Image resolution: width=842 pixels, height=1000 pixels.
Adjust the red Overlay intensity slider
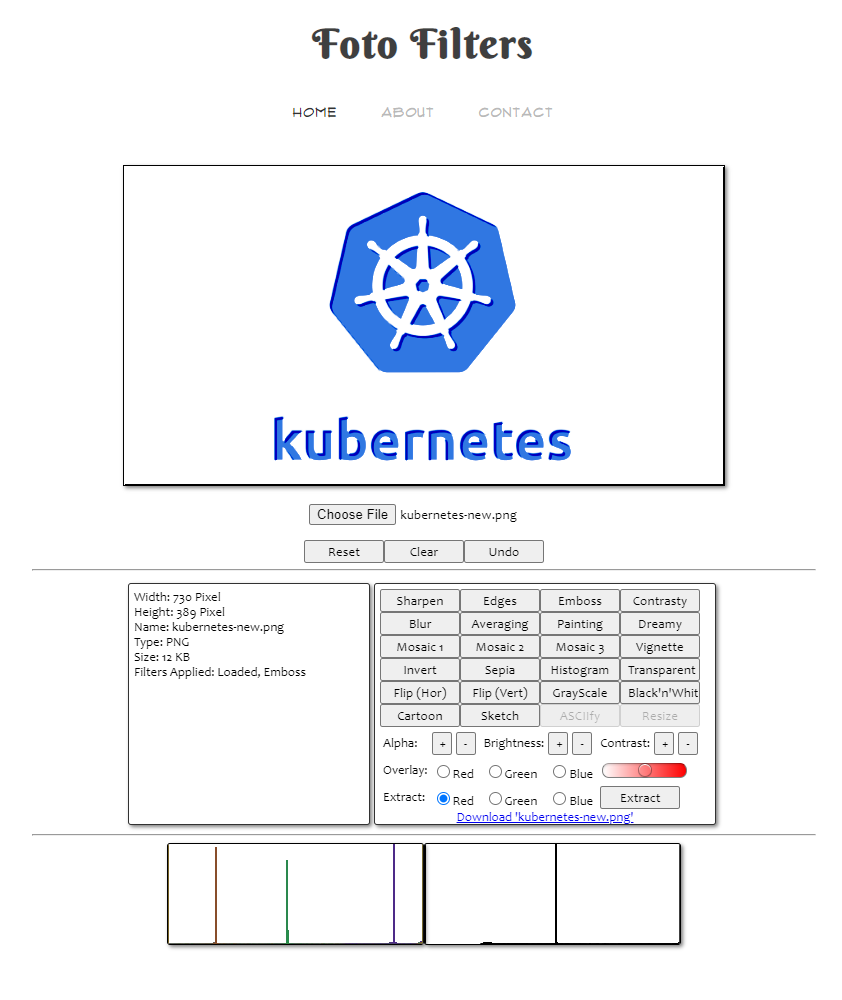coord(644,770)
